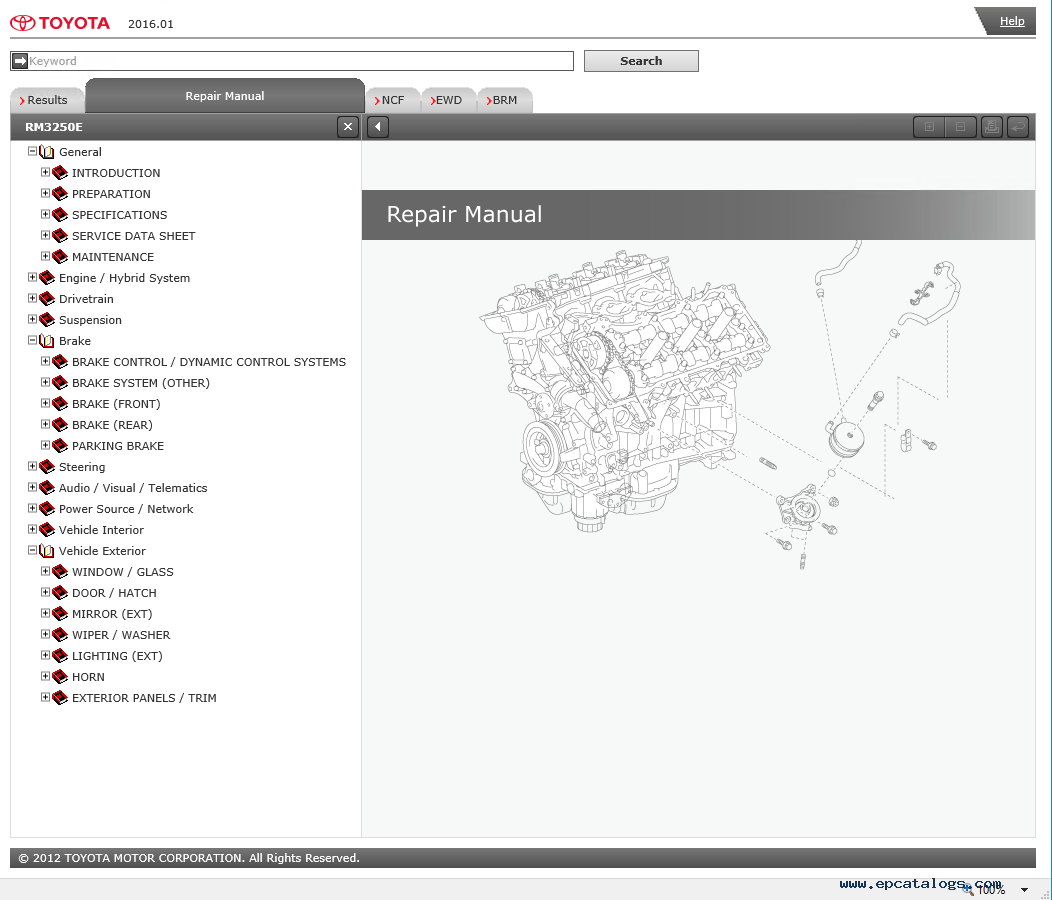Print the current manual page

(992, 127)
